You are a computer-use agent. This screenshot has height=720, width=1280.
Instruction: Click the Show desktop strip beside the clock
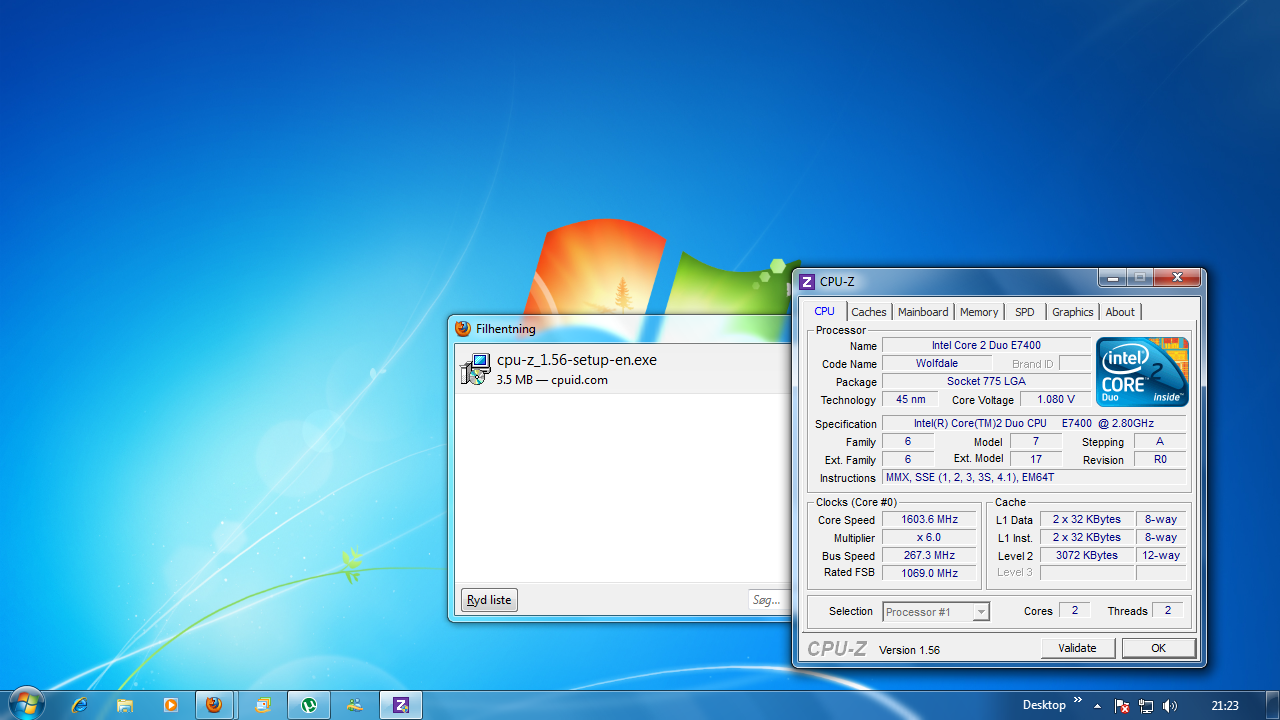[x=1273, y=705]
